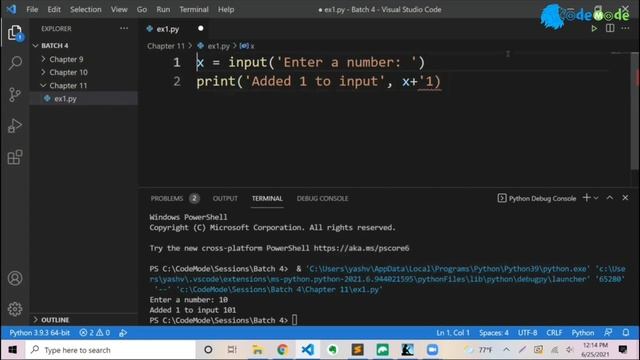Open the Search view in activity bar
Image resolution: width=640 pixels, height=360 pixels.
click(15, 63)
